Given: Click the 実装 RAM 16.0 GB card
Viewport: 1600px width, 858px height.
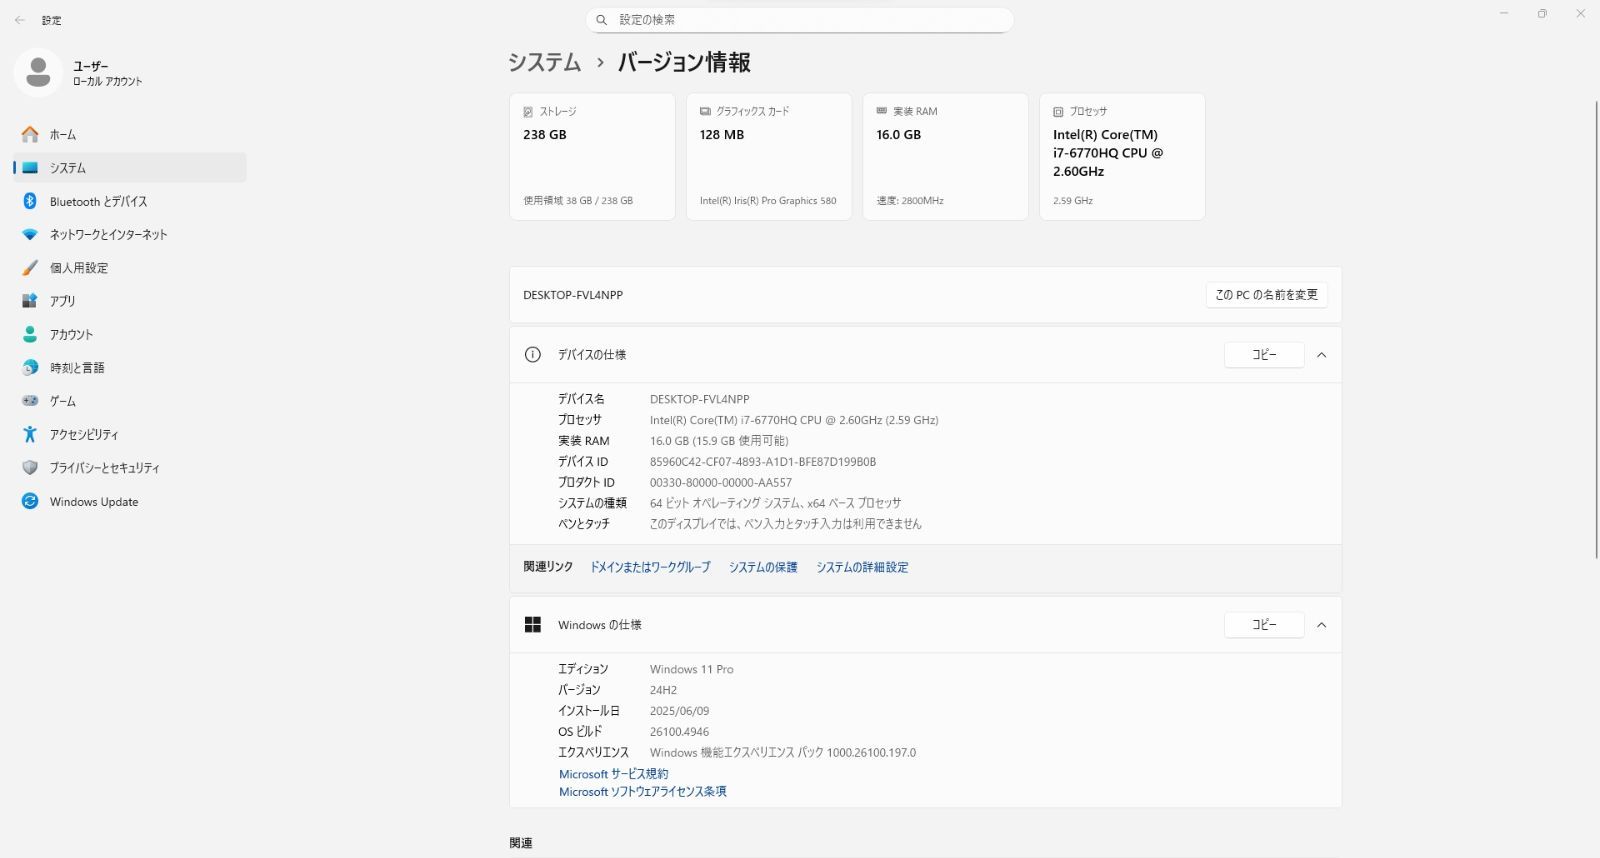Looking at the screenshot, I should pos(946,157).
